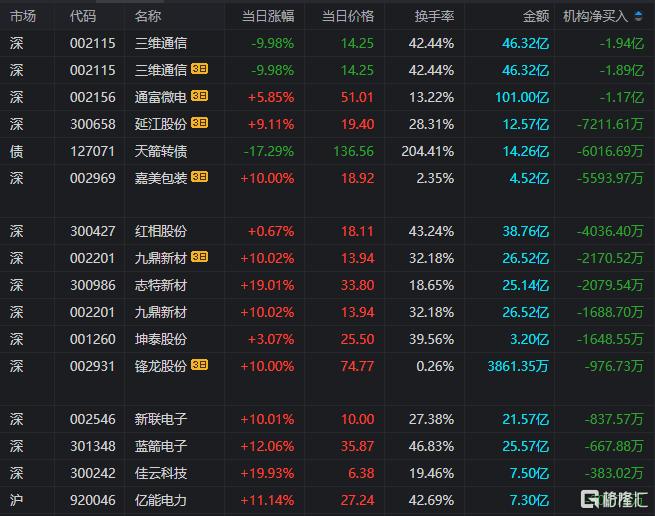The height and width of the screenshot is (516, 655).
Task: Click the 3日 badge beside 通富微电
Action: 200,96
